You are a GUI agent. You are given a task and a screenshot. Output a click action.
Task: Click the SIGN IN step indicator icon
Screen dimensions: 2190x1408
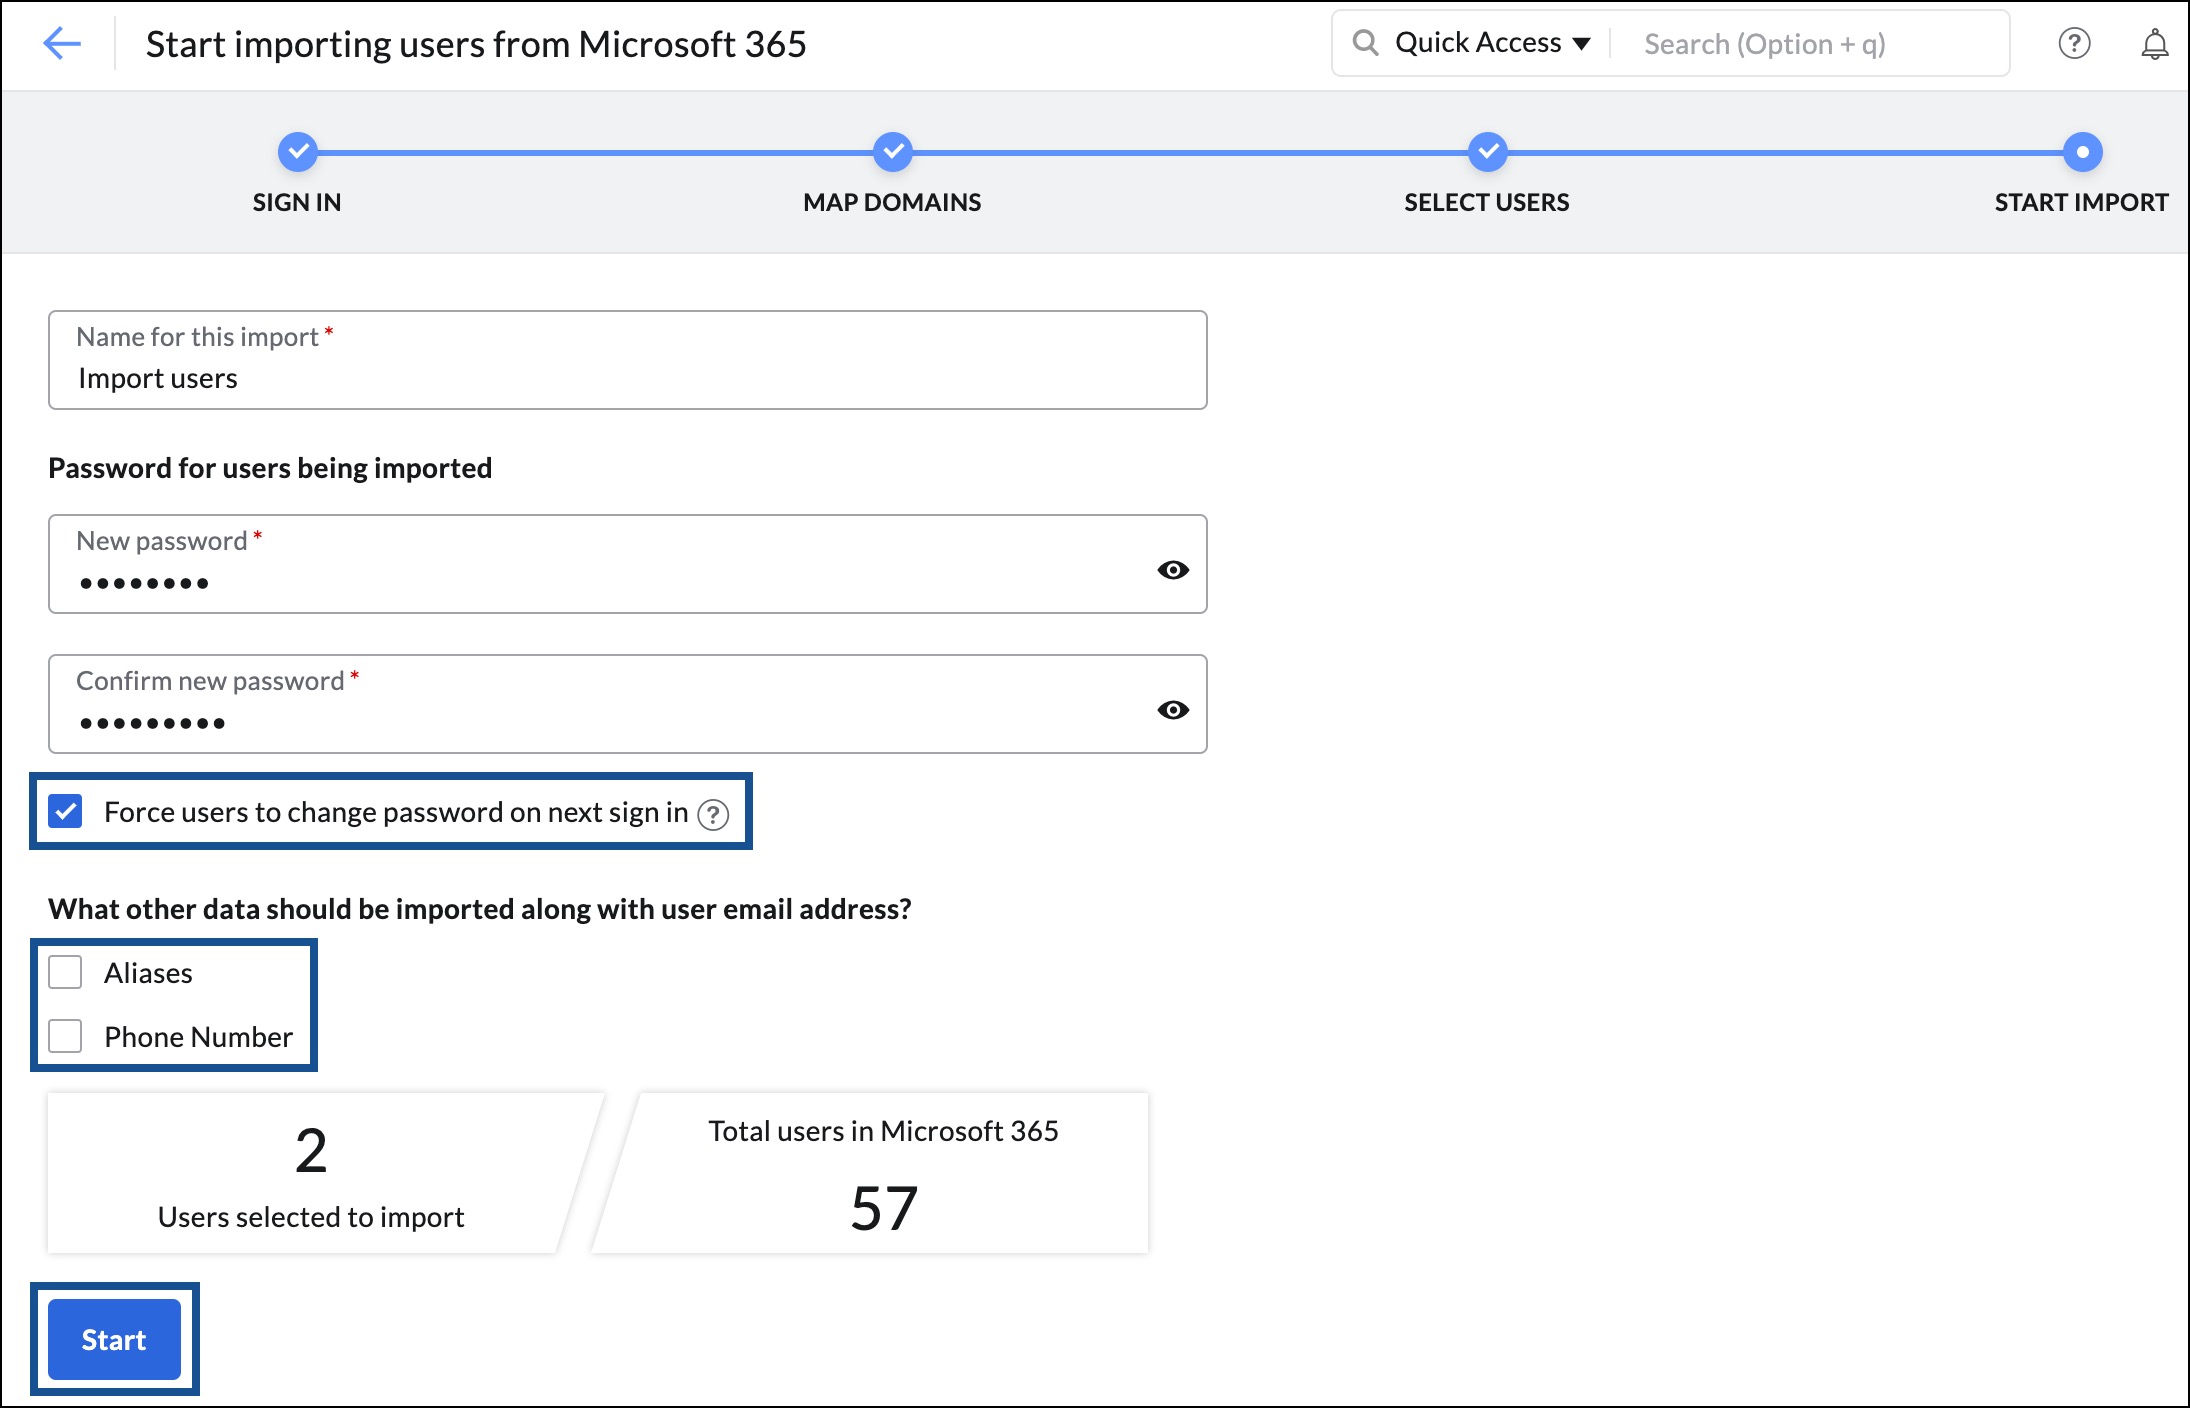pyautogui.click(x=297, y=153)
